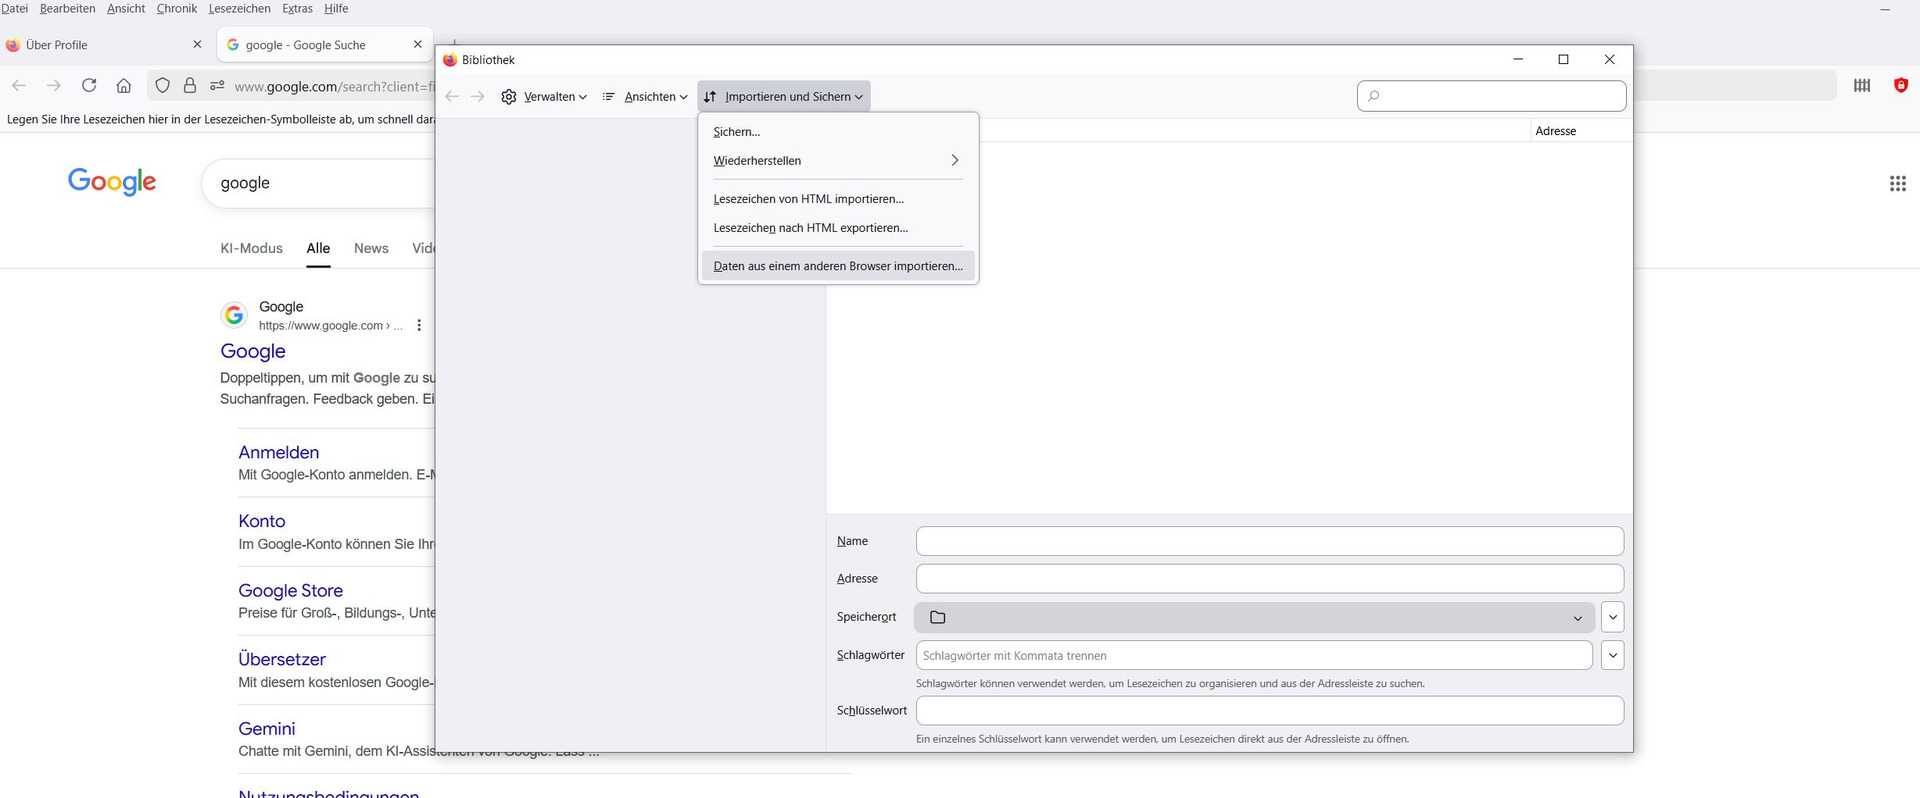The height and width of the screenshot is (798, 1920).
Task: Expand the Wiederherstellen submenu
Action: pos(836,161)
